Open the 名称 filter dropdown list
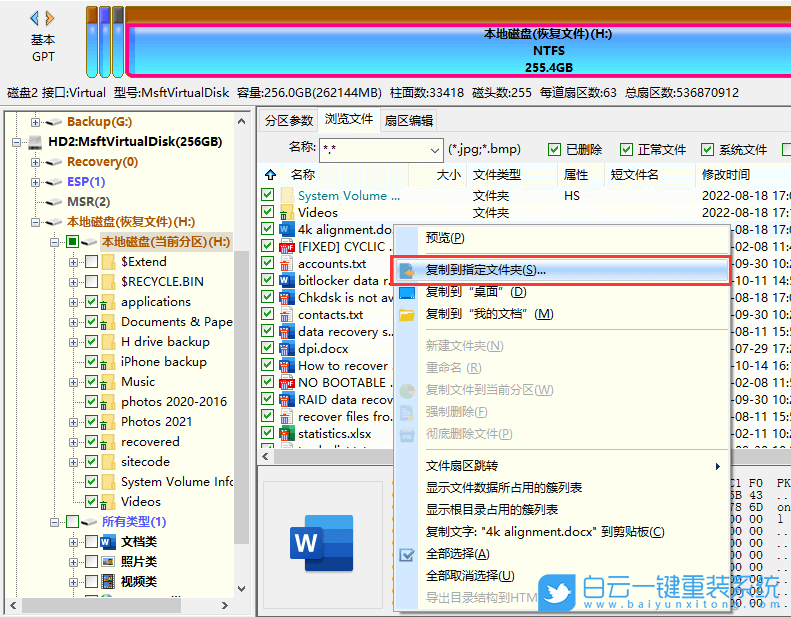This screenshot has width=791, height=617. tap(434, 150)
